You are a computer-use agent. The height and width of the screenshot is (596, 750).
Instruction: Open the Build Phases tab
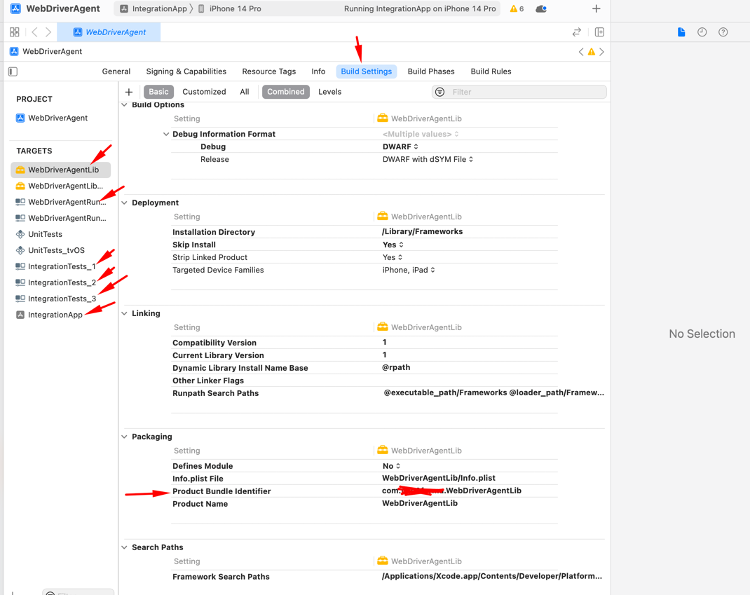click(x=430, y=71)
